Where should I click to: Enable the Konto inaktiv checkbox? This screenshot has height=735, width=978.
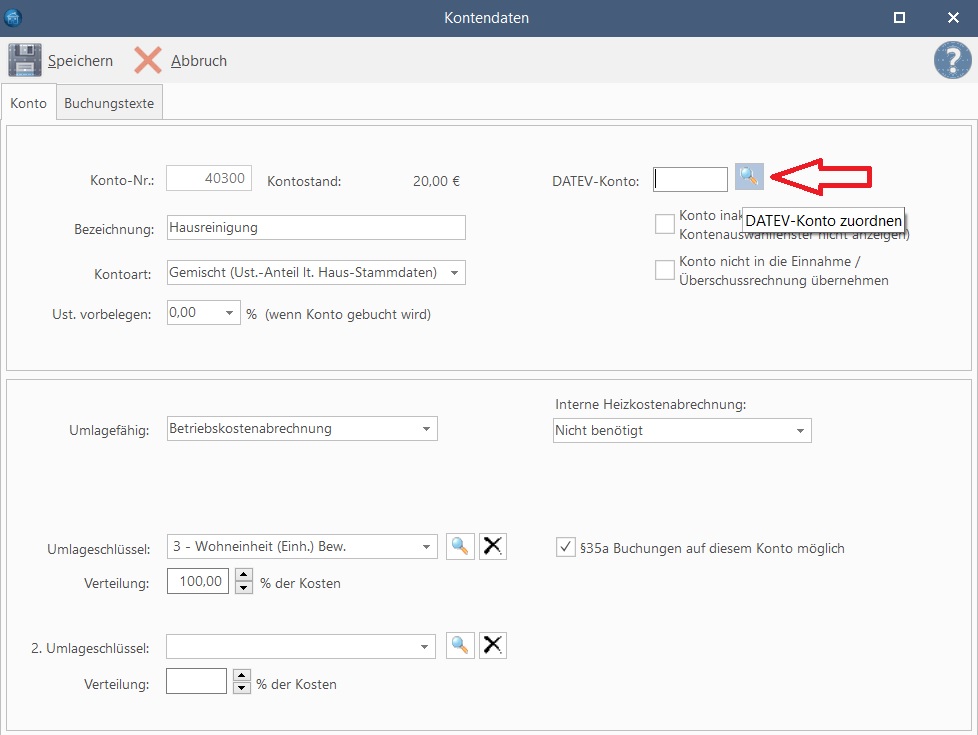(665, 224)
